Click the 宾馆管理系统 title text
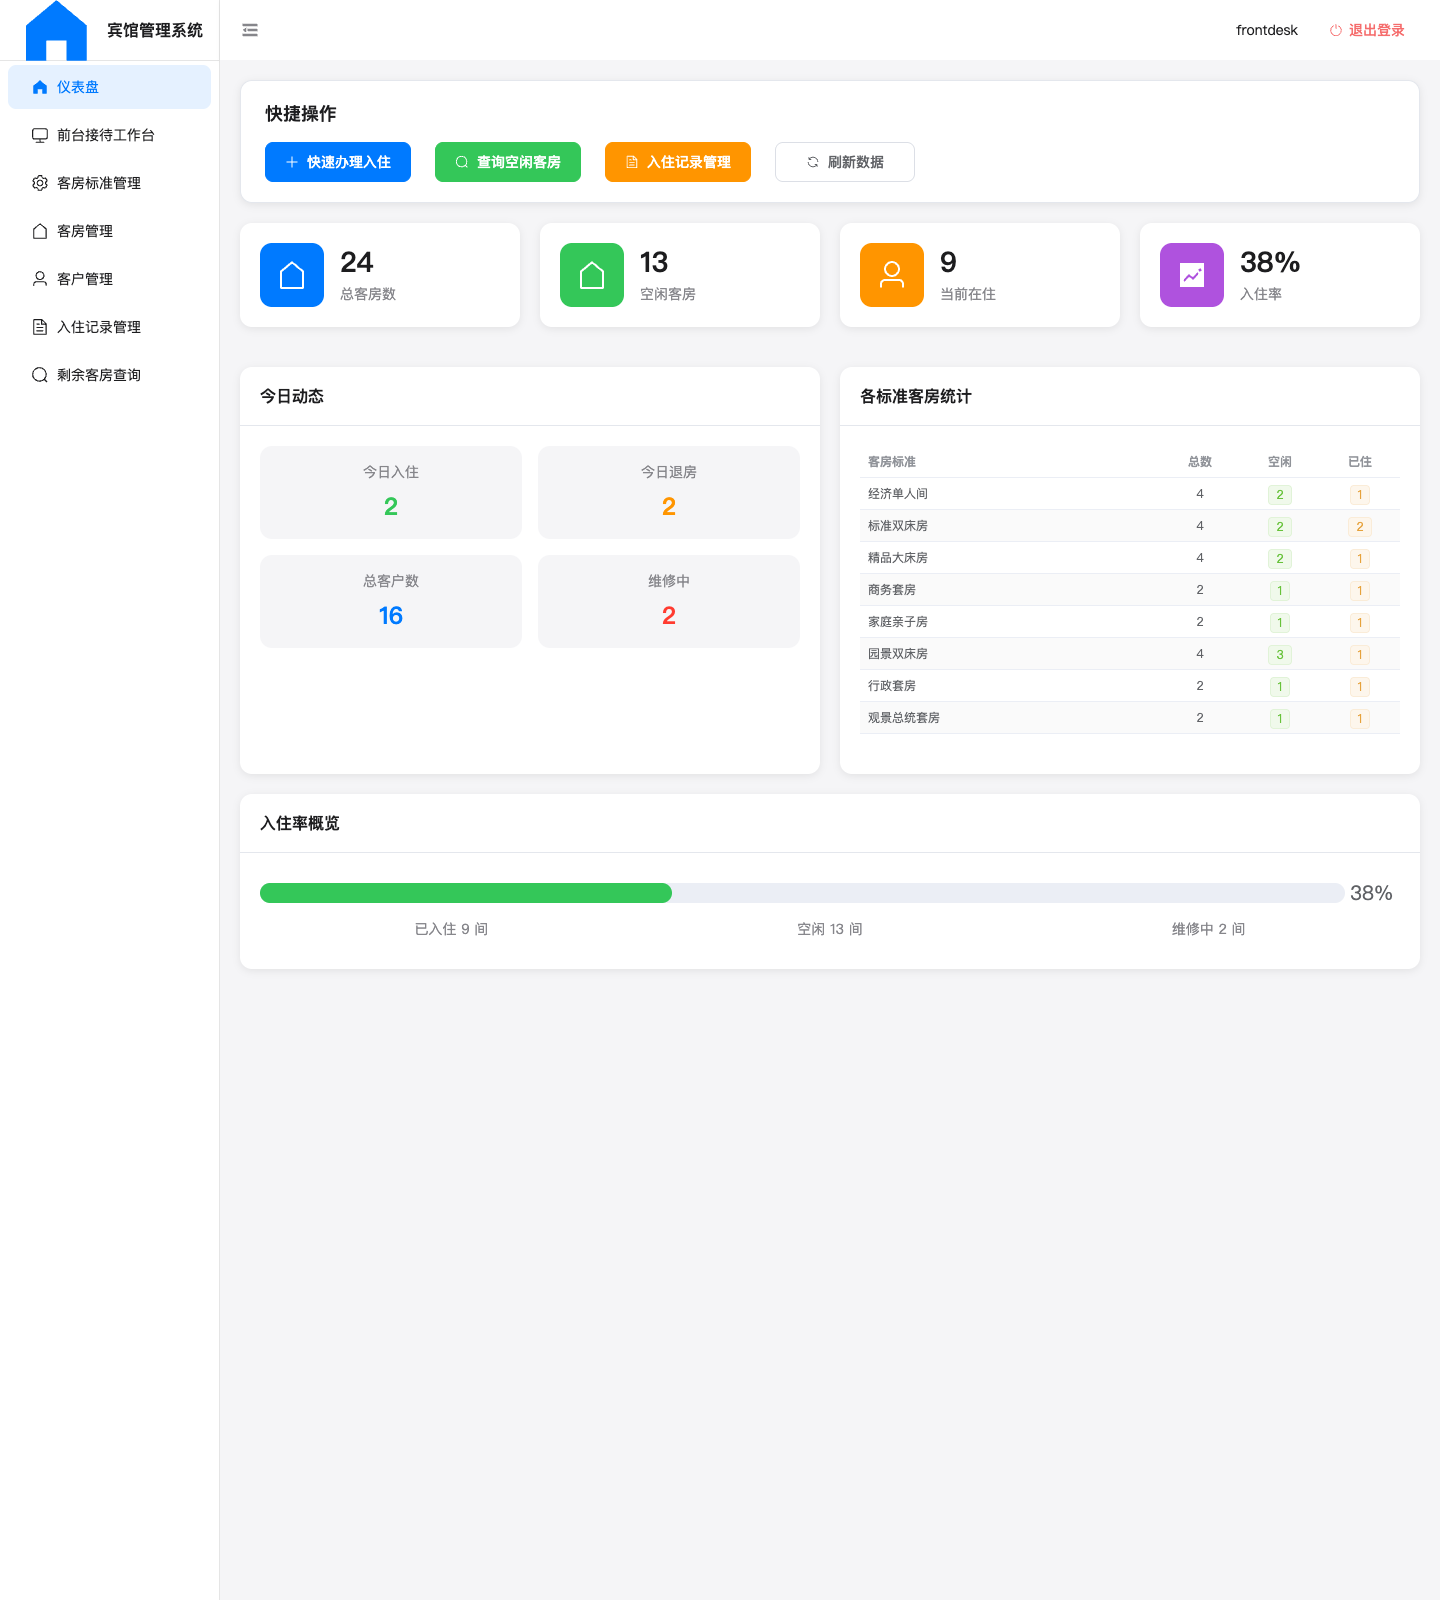This screenshot has width=1440, height=1600. [155, 30]
